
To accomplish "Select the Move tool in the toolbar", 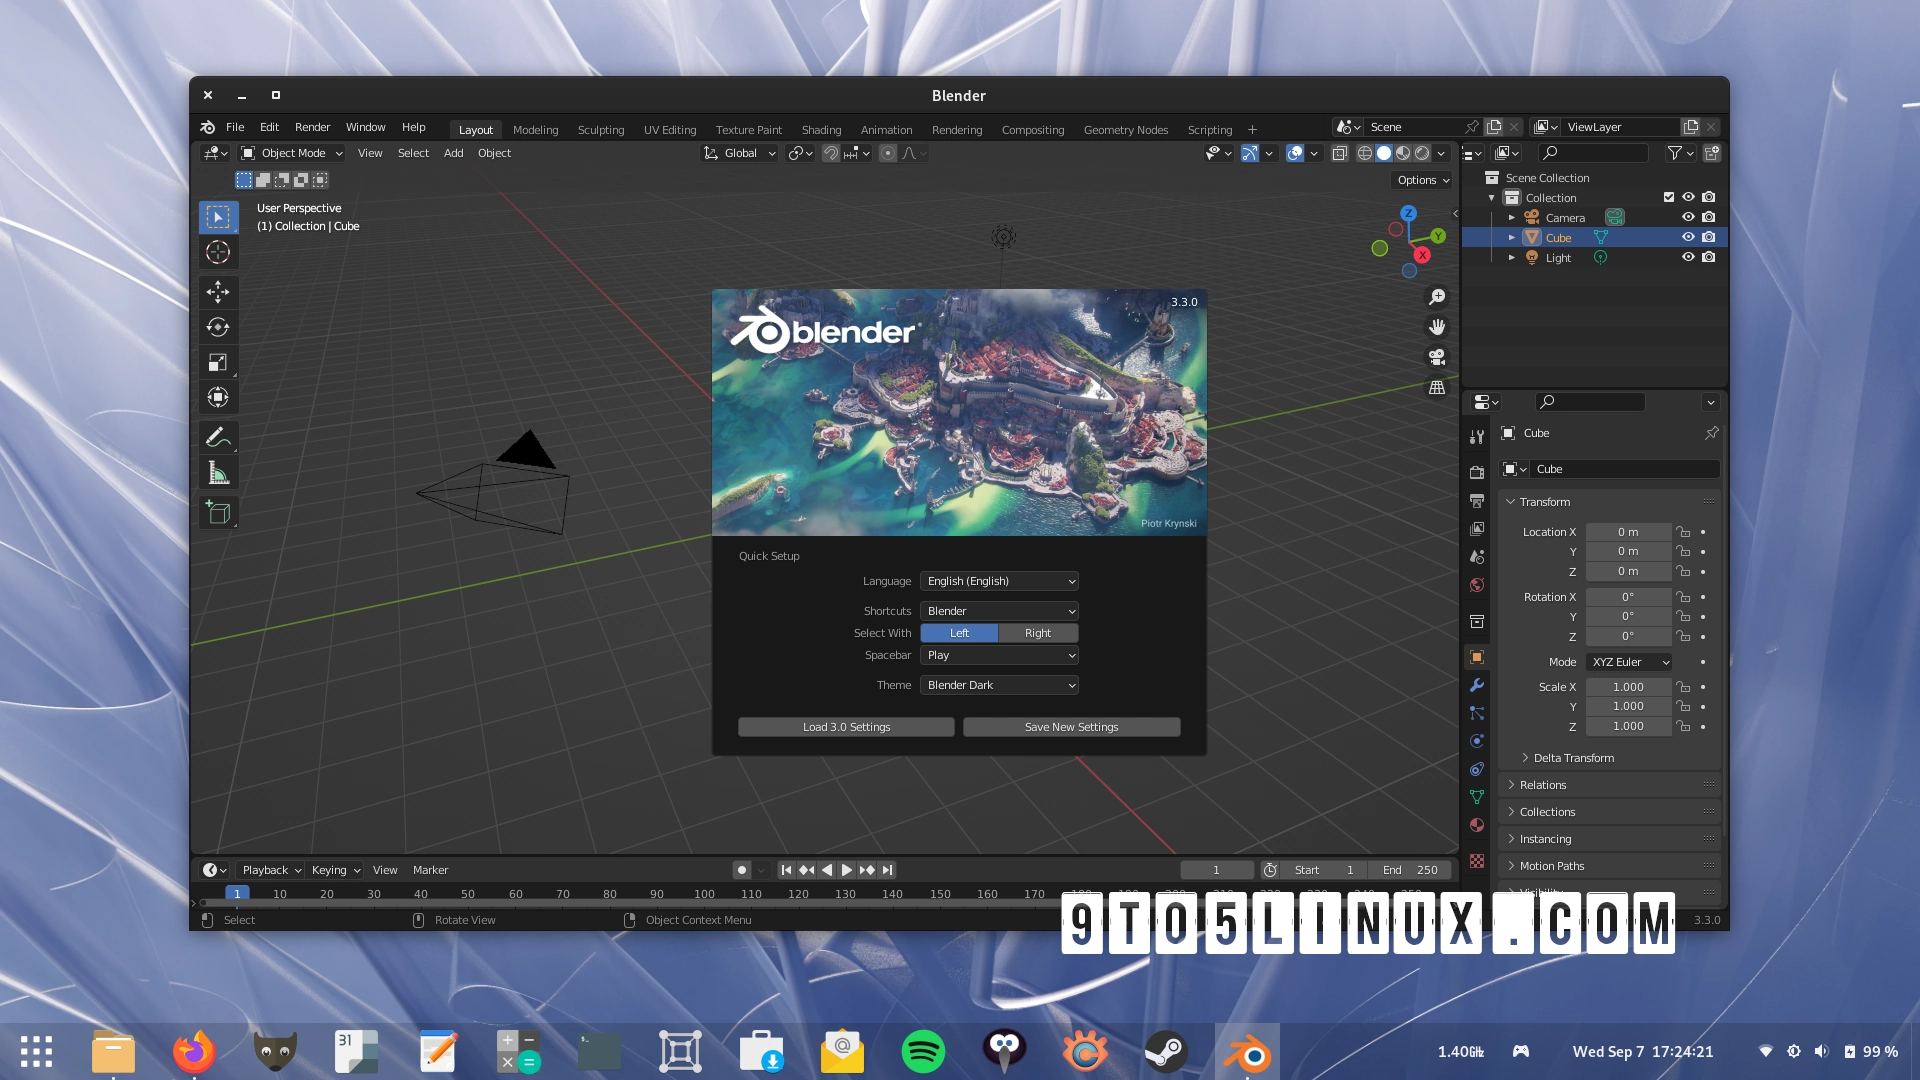I will pos(218,292).
